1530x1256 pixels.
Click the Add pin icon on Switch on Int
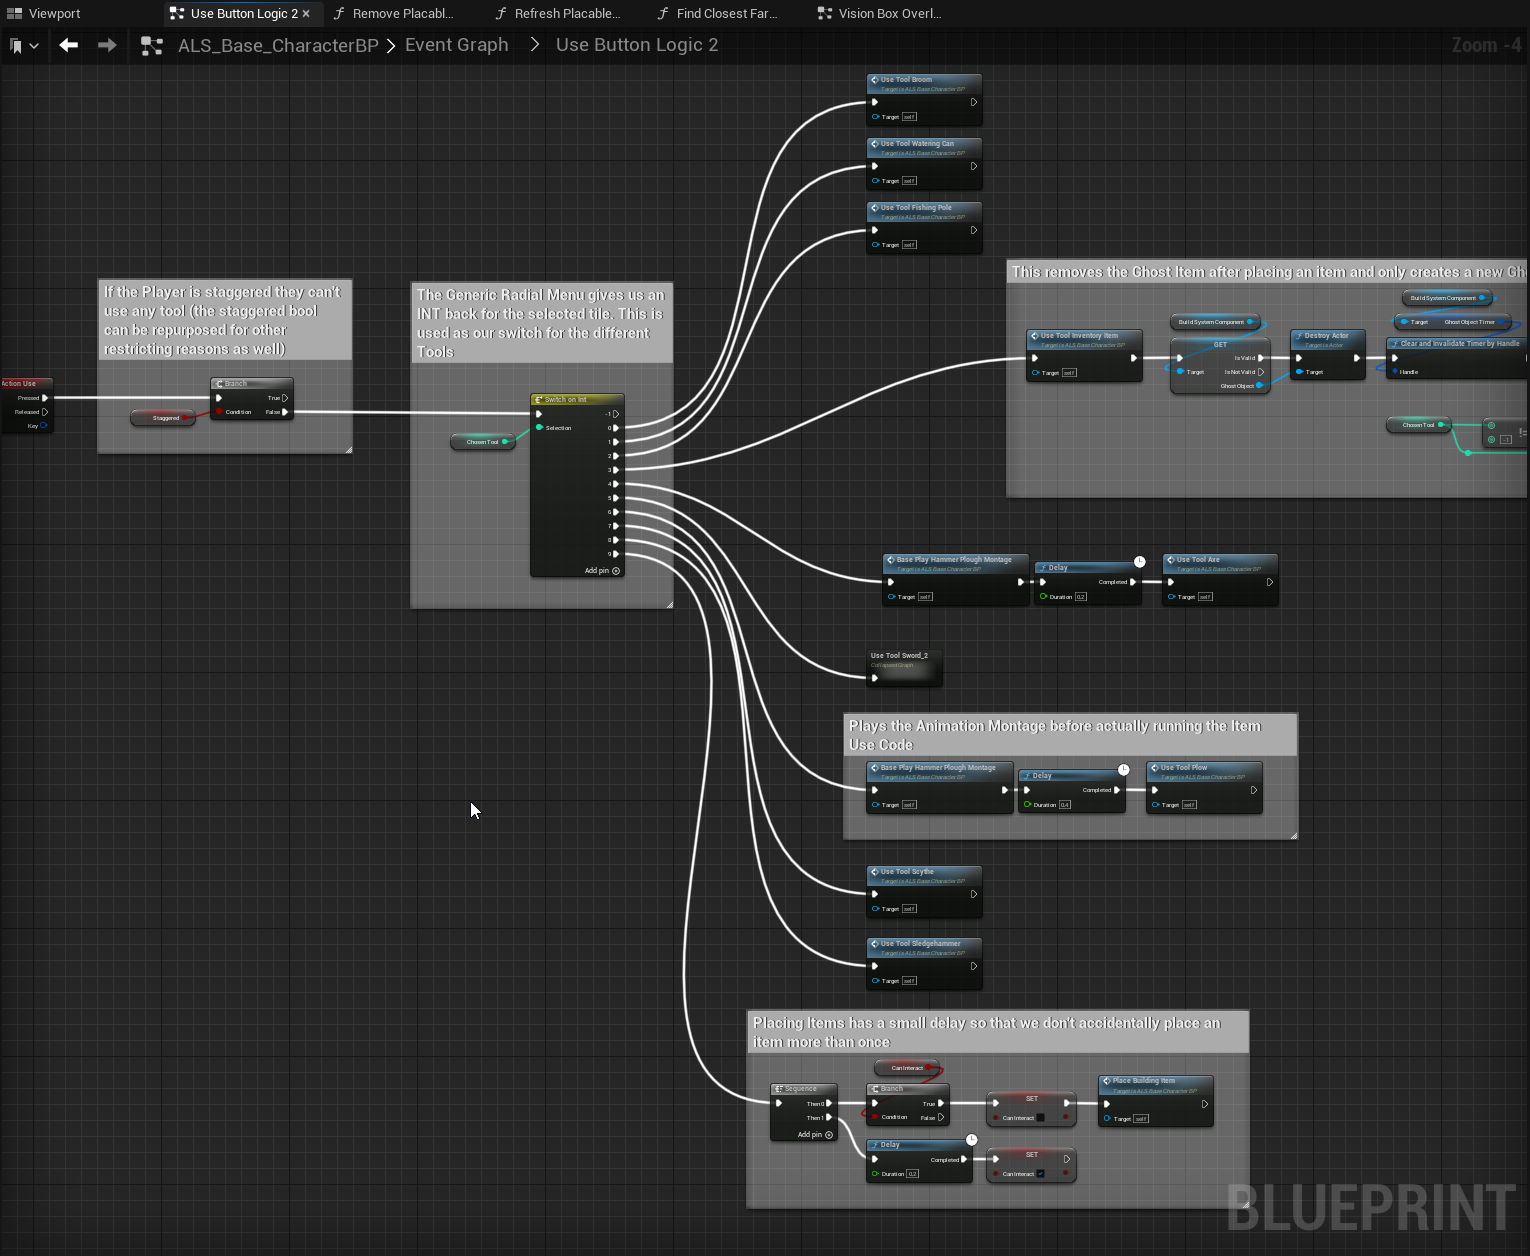click(x=616, y=571)
